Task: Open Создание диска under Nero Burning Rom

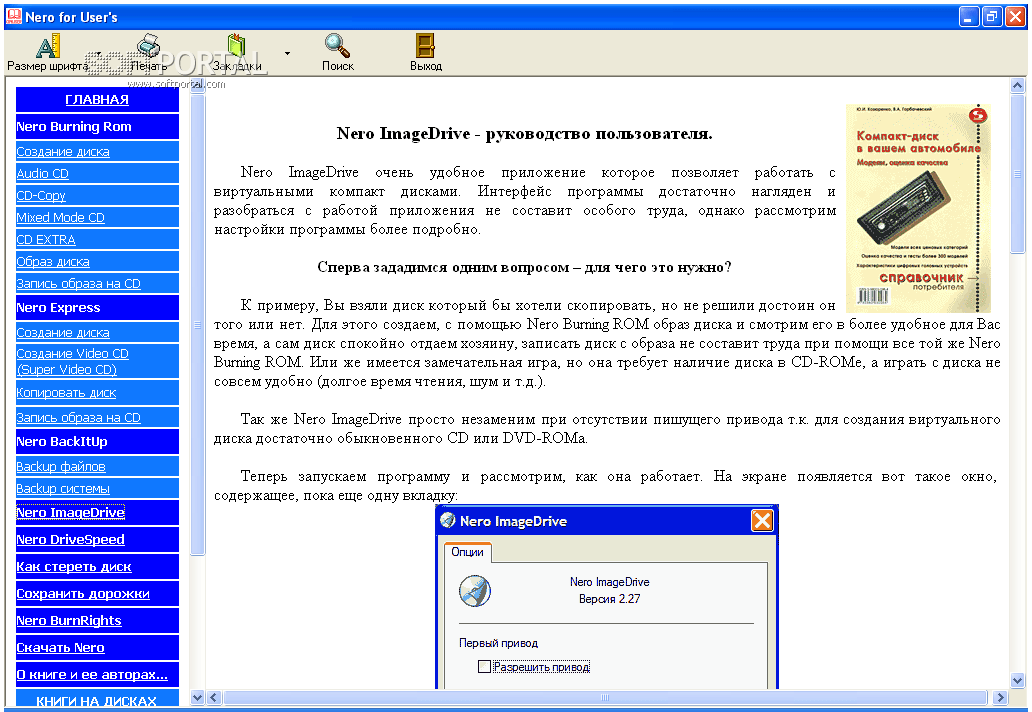Action: [x=63, y=151]
